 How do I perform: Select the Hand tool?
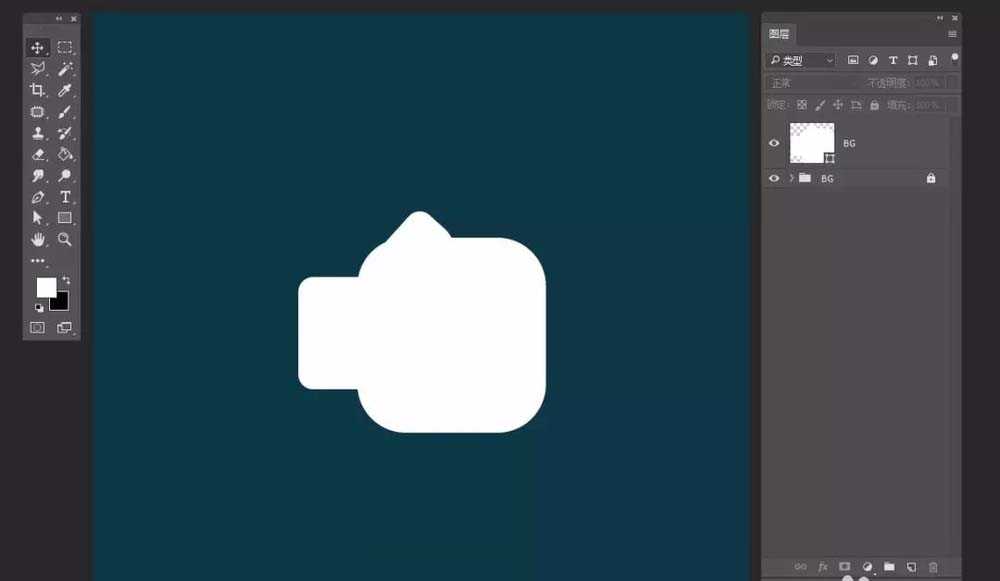[37, 239]
